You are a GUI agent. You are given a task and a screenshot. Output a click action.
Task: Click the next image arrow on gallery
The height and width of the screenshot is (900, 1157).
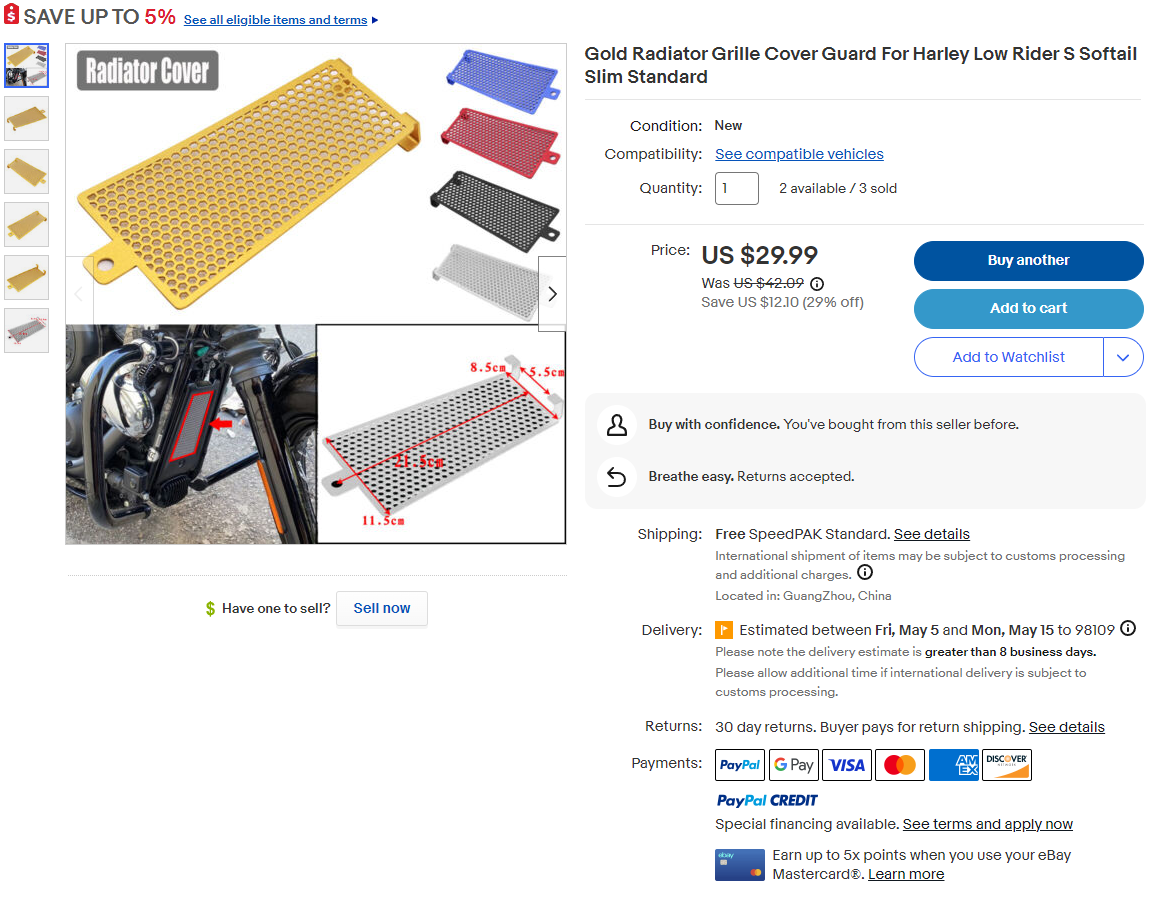[x=552, y=293]
